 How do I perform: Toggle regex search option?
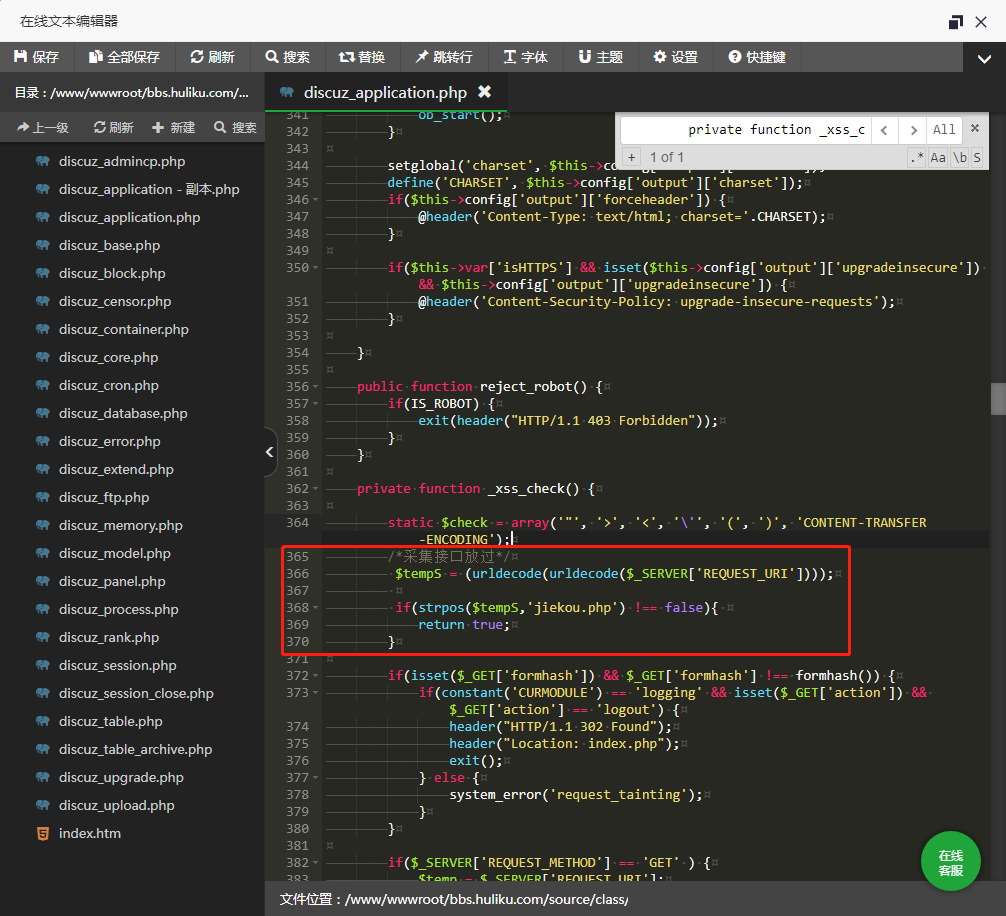point(916,157)
